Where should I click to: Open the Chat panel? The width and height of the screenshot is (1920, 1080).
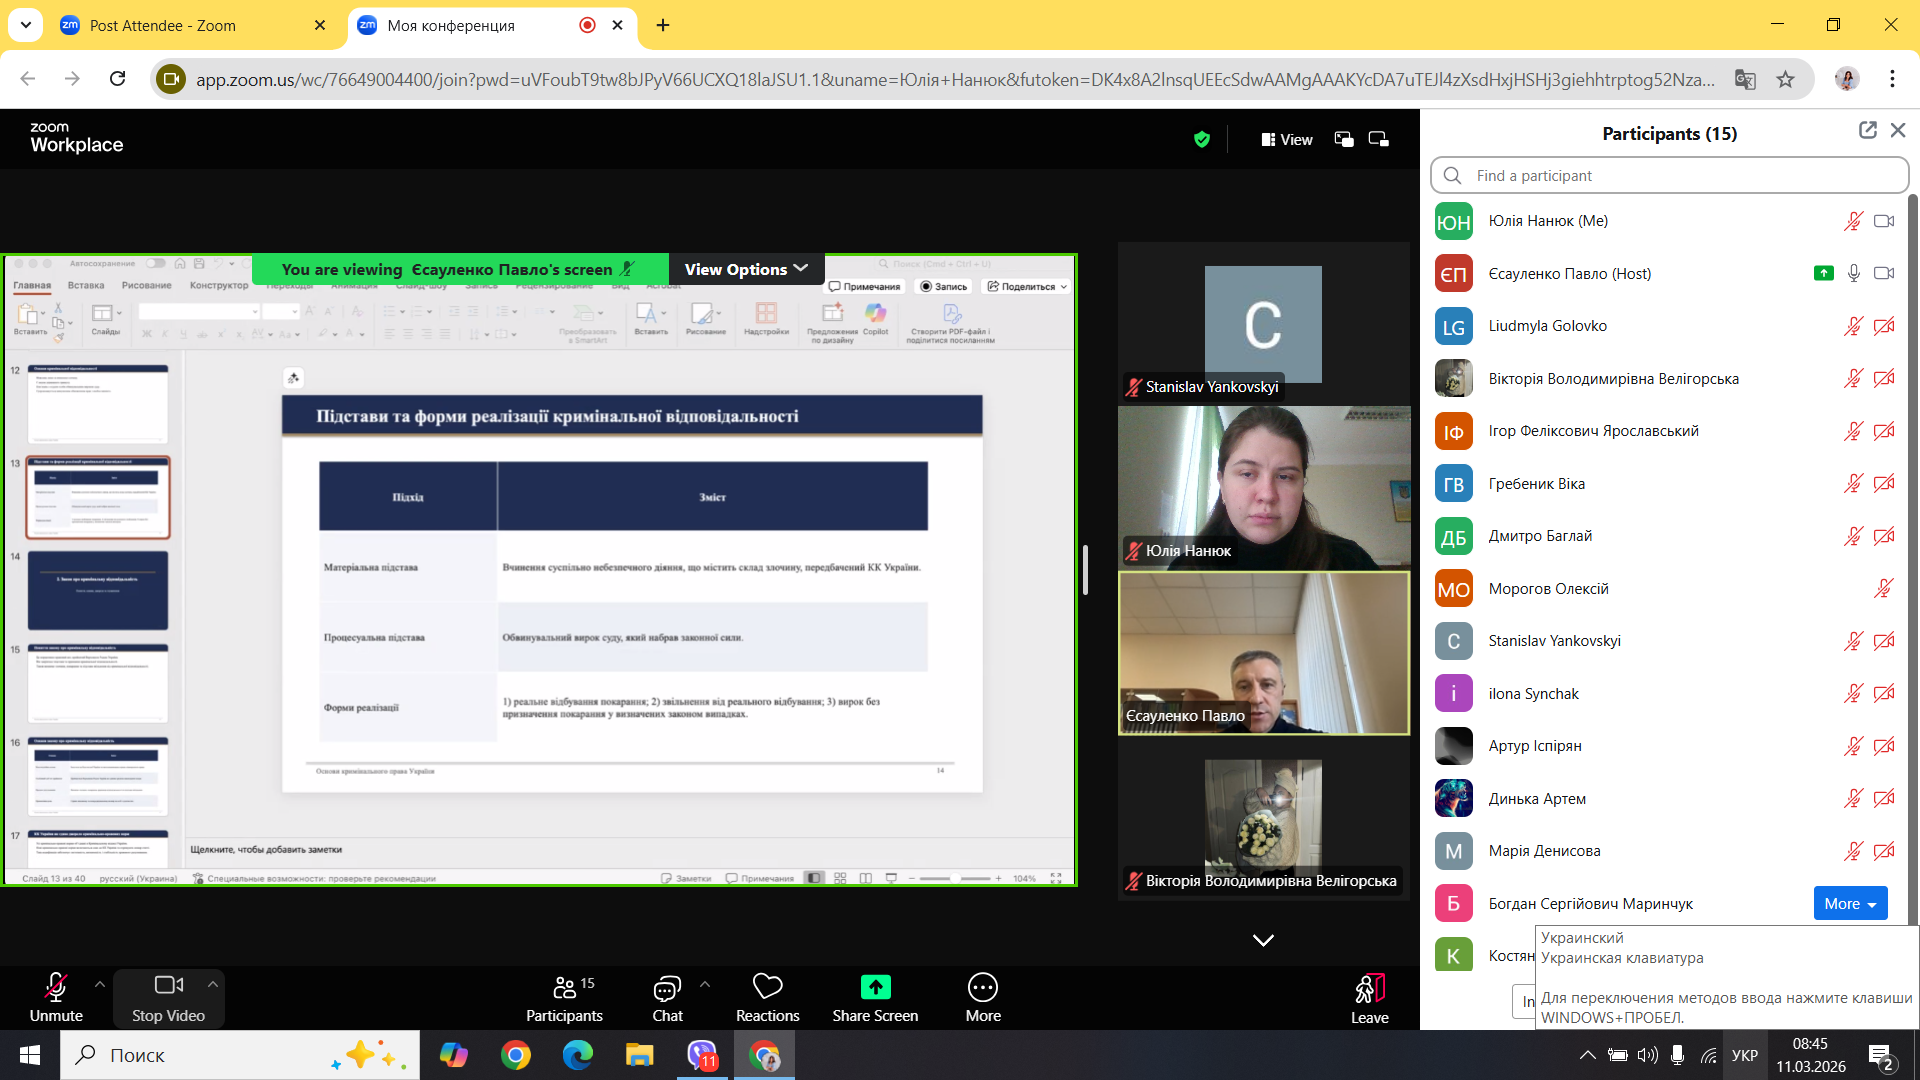667,989
